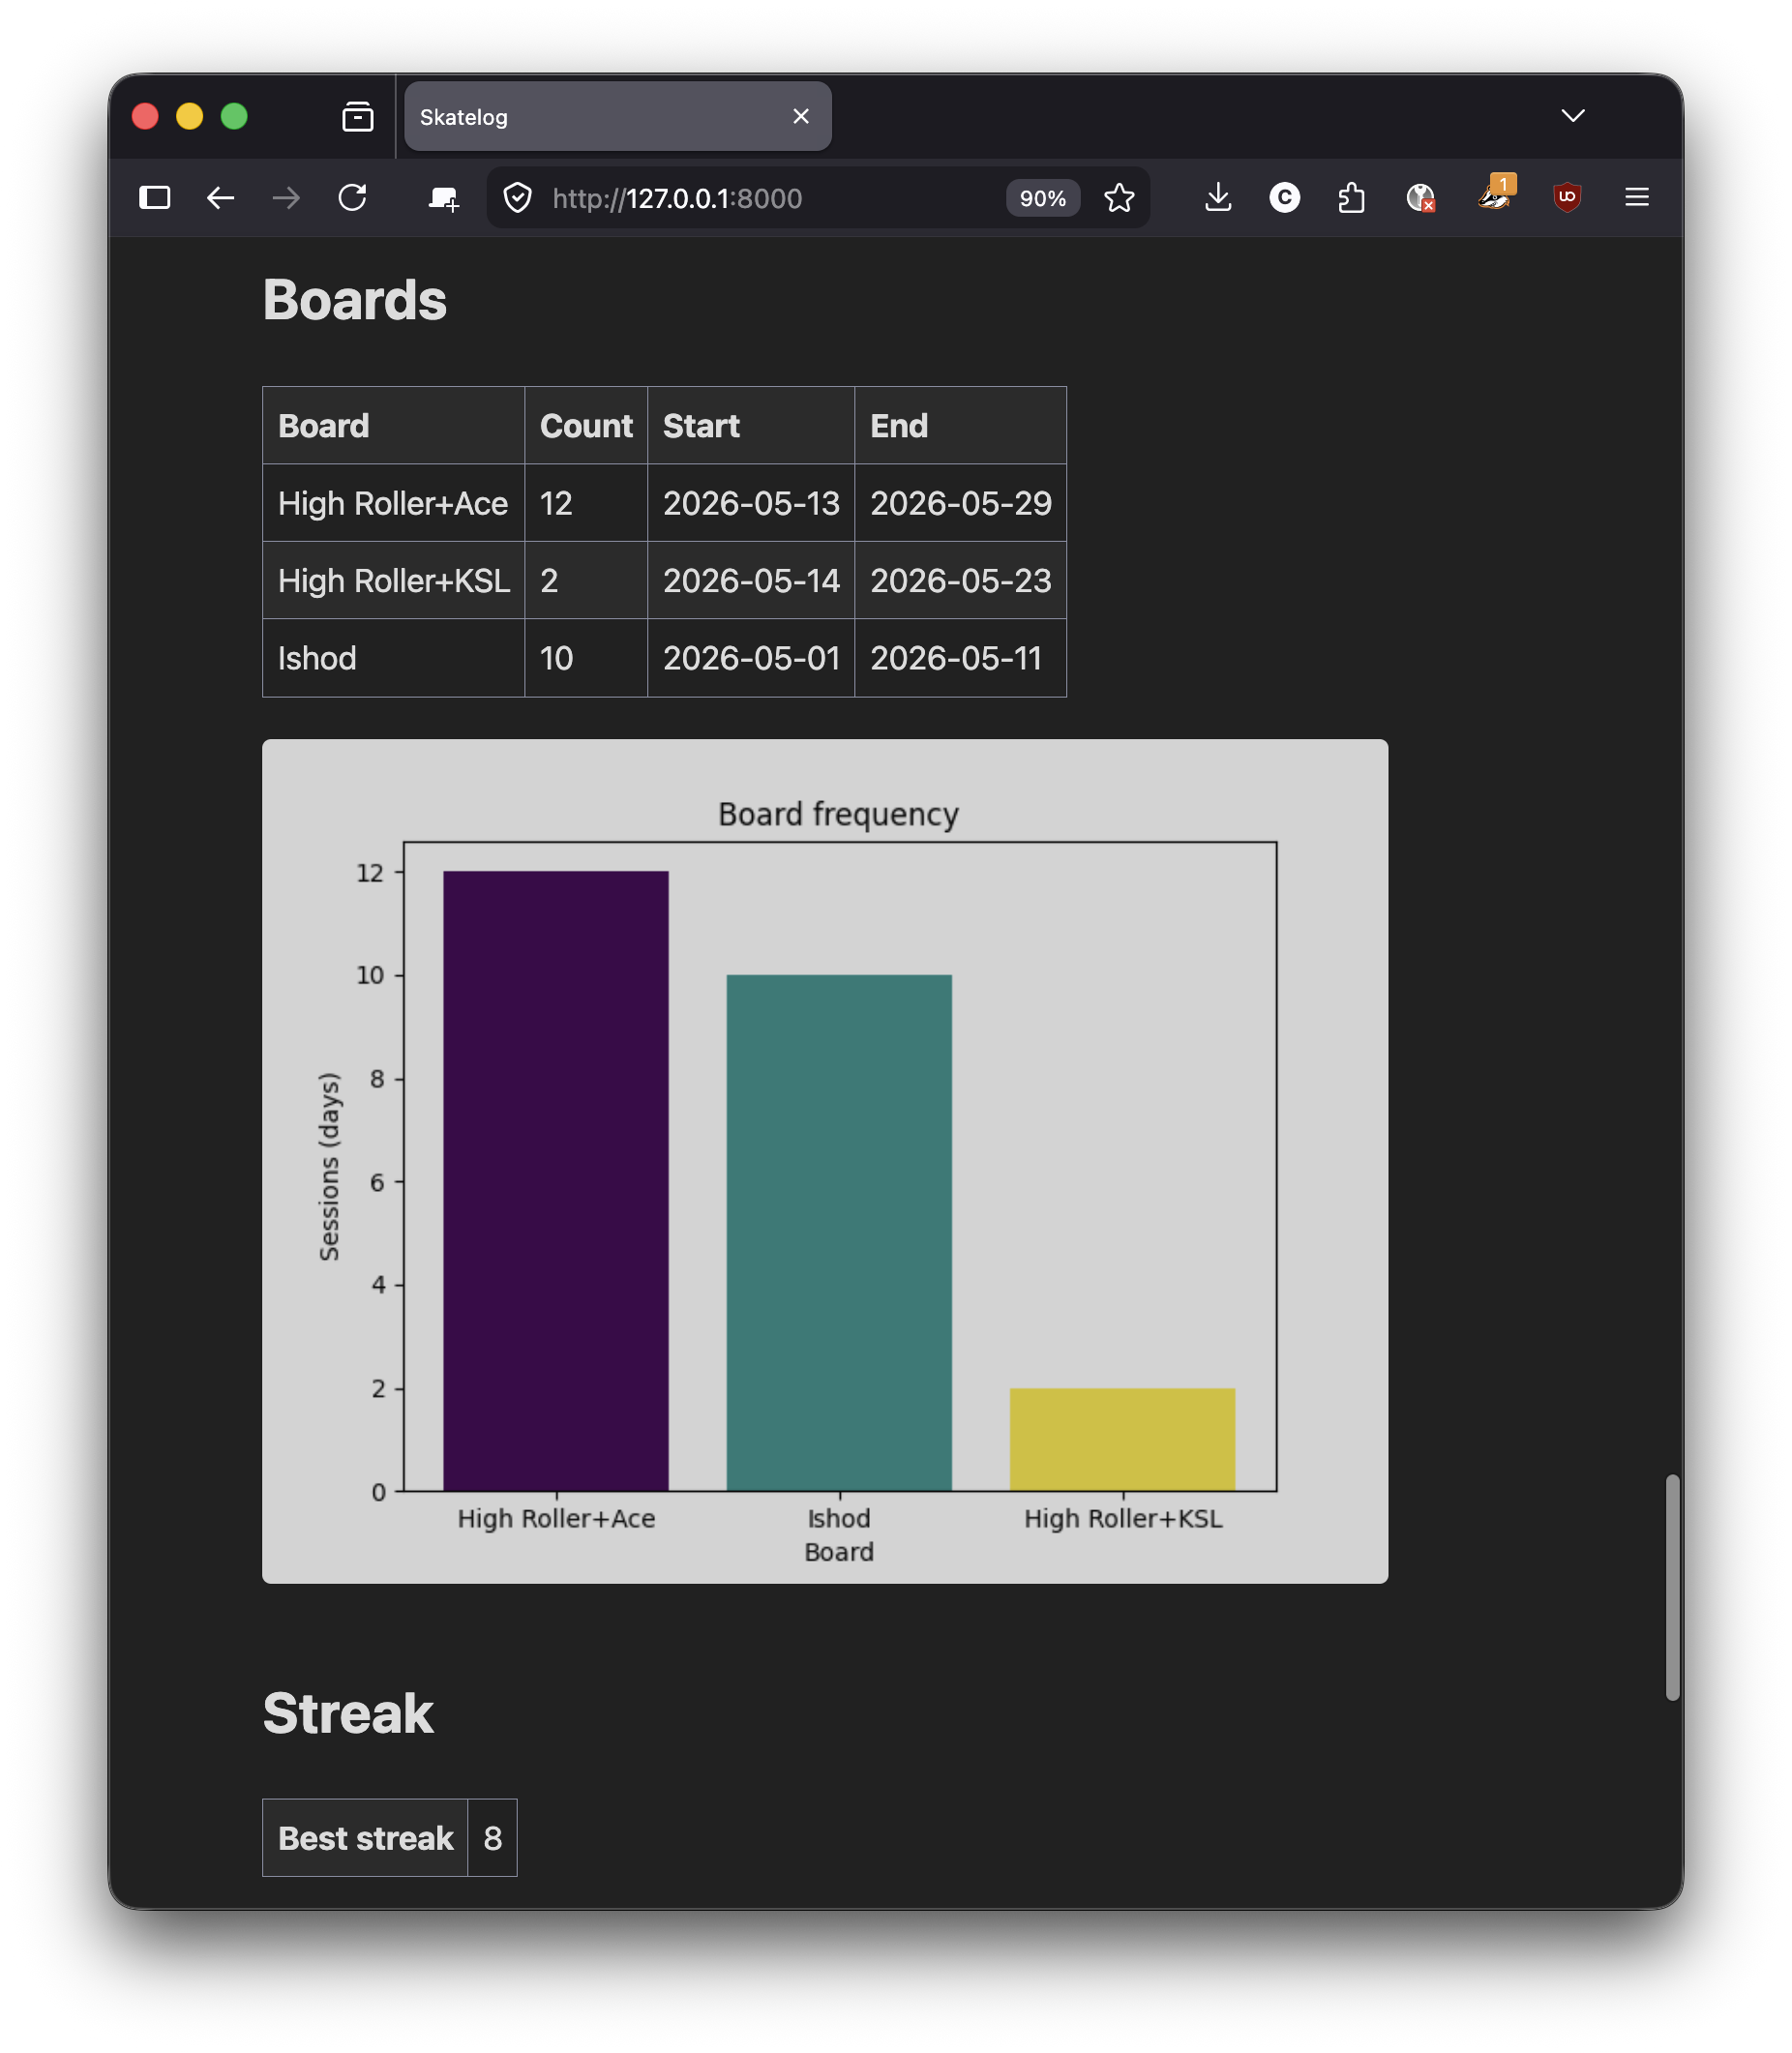Select the Ishod table cell
The image size is (1792, 2053).
(393, 658)
